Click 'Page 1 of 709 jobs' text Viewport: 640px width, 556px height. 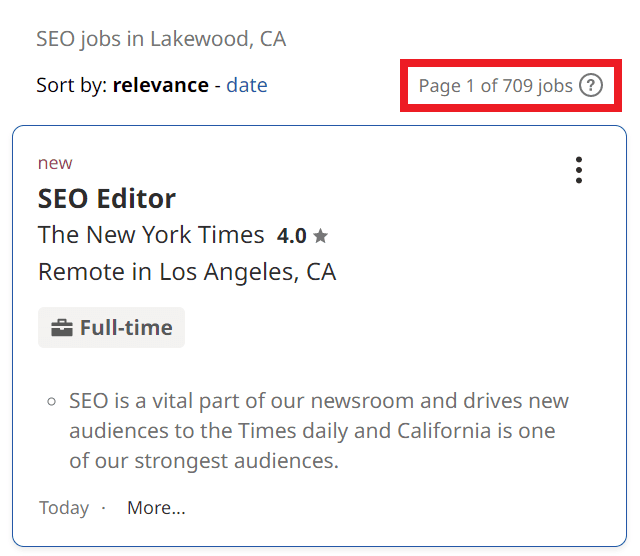point(496,86)
